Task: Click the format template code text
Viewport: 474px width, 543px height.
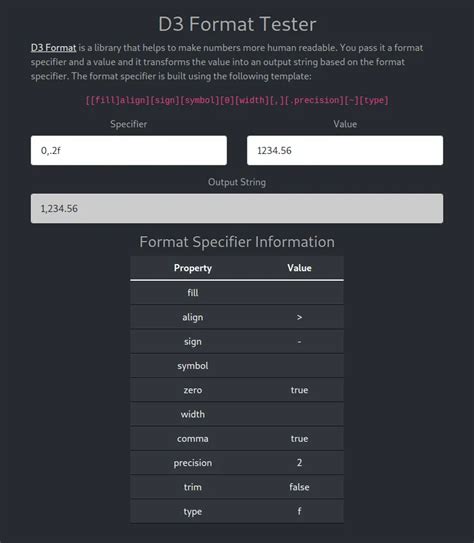Action: pyautogui.click(x=237, y=100)
